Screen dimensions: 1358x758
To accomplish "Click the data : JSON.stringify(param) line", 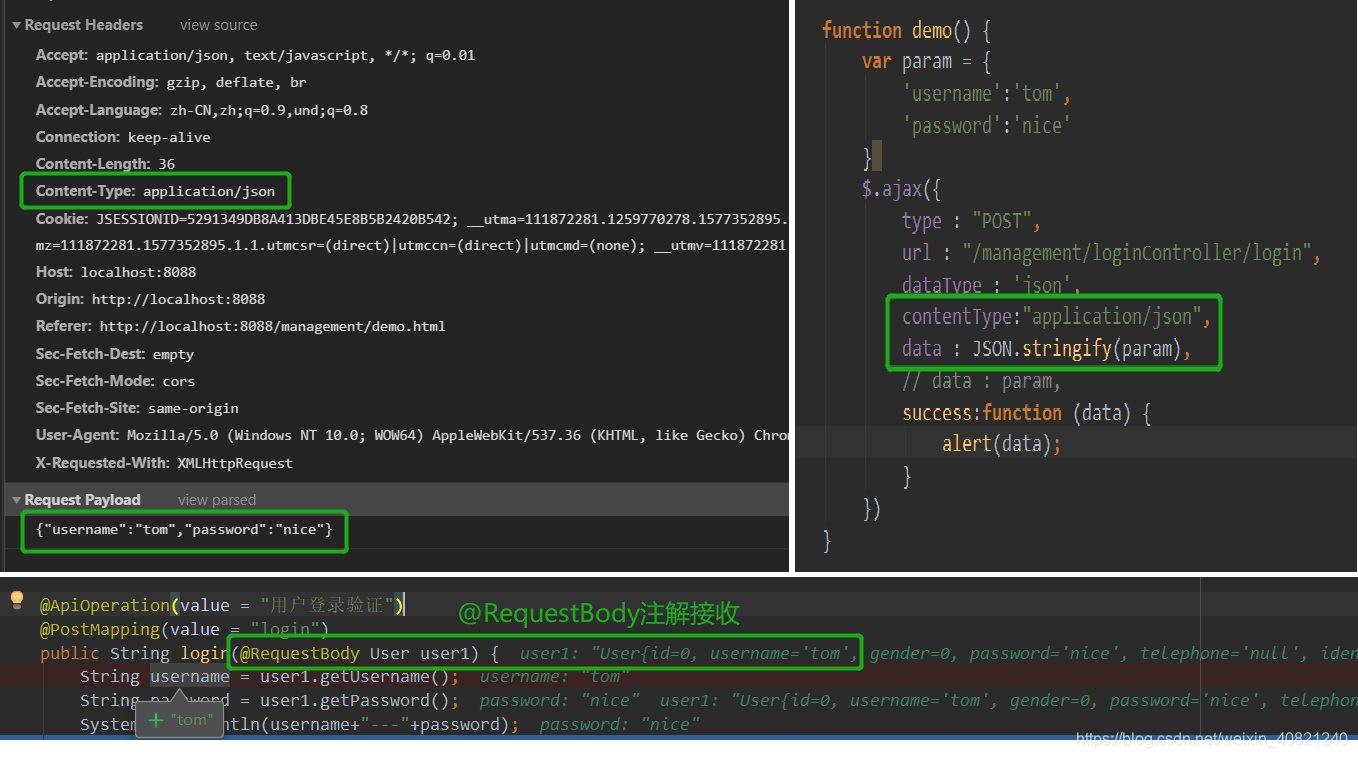I will pyautogui.click(x=1047, y=348).
